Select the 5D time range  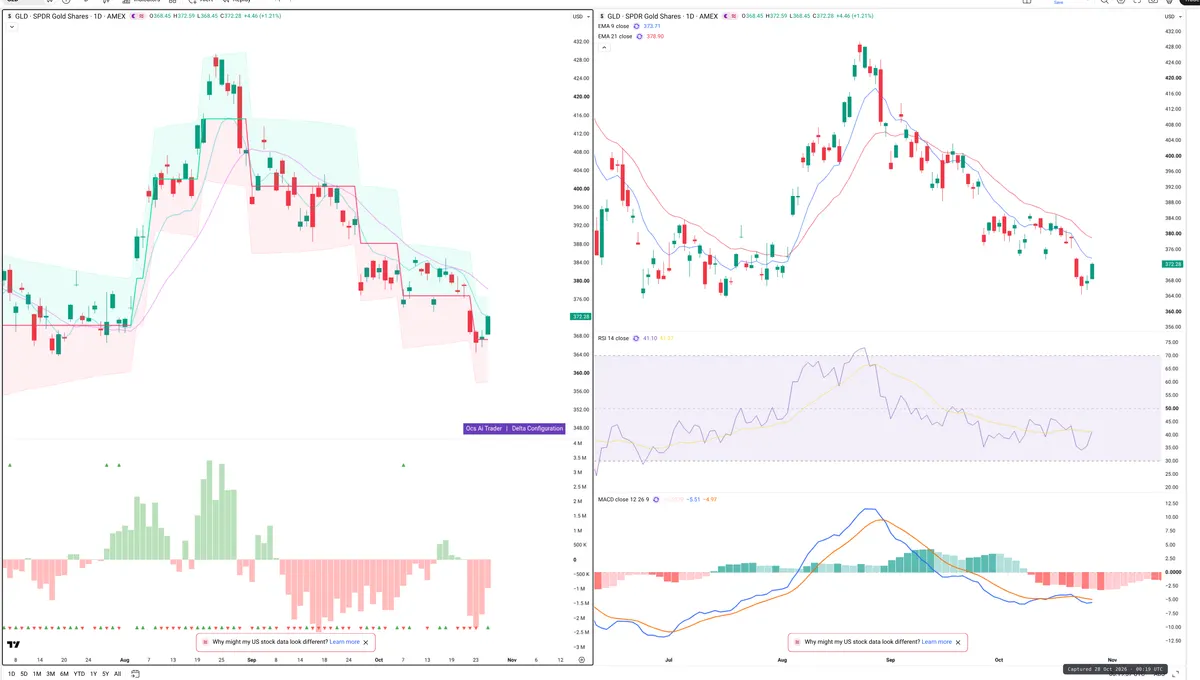click(24, 674)
